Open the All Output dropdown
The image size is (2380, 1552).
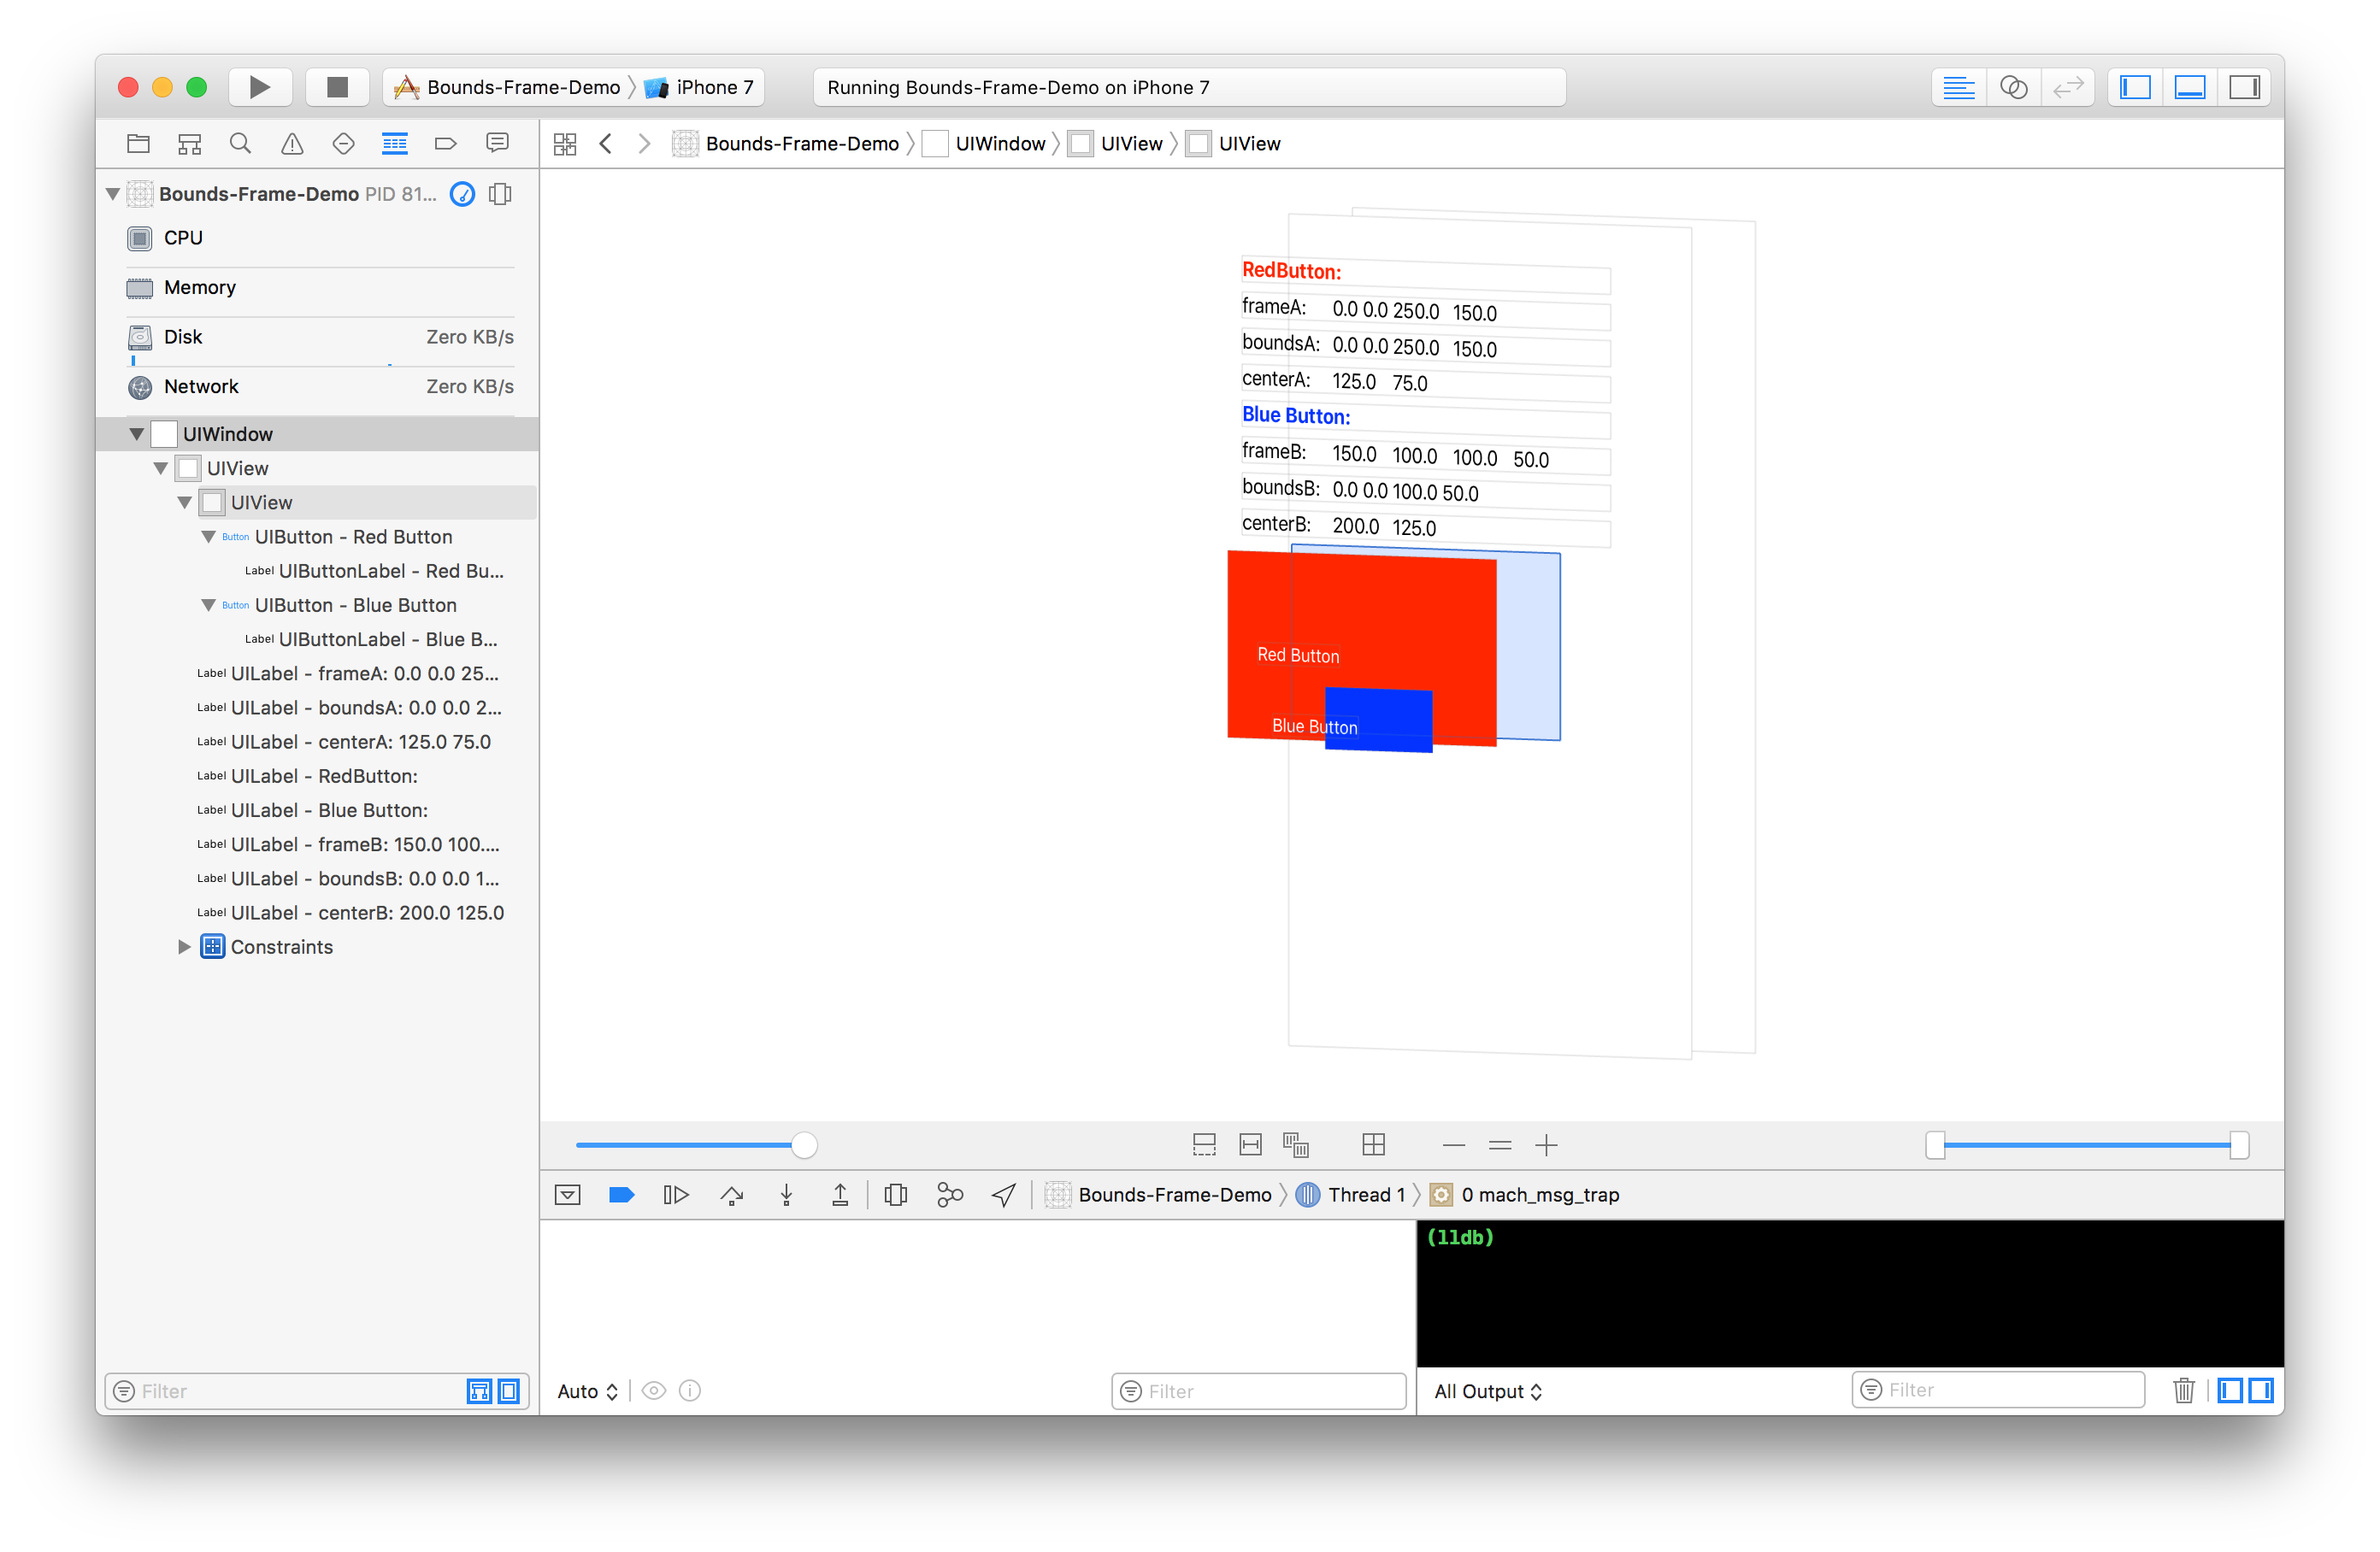pos(1488,1391)
